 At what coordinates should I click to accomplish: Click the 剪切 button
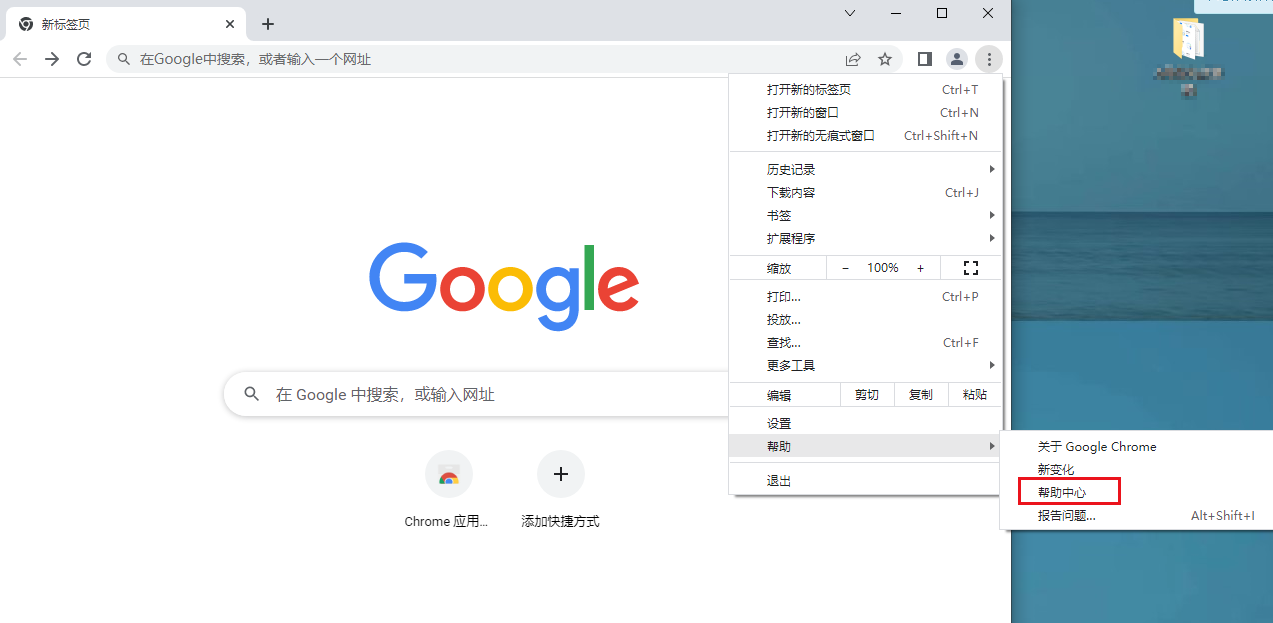coord(867,394)
